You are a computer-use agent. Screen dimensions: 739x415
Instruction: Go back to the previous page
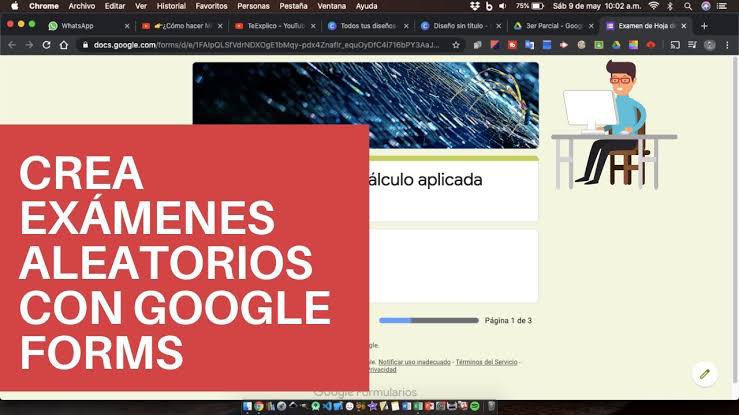point(12,45)
